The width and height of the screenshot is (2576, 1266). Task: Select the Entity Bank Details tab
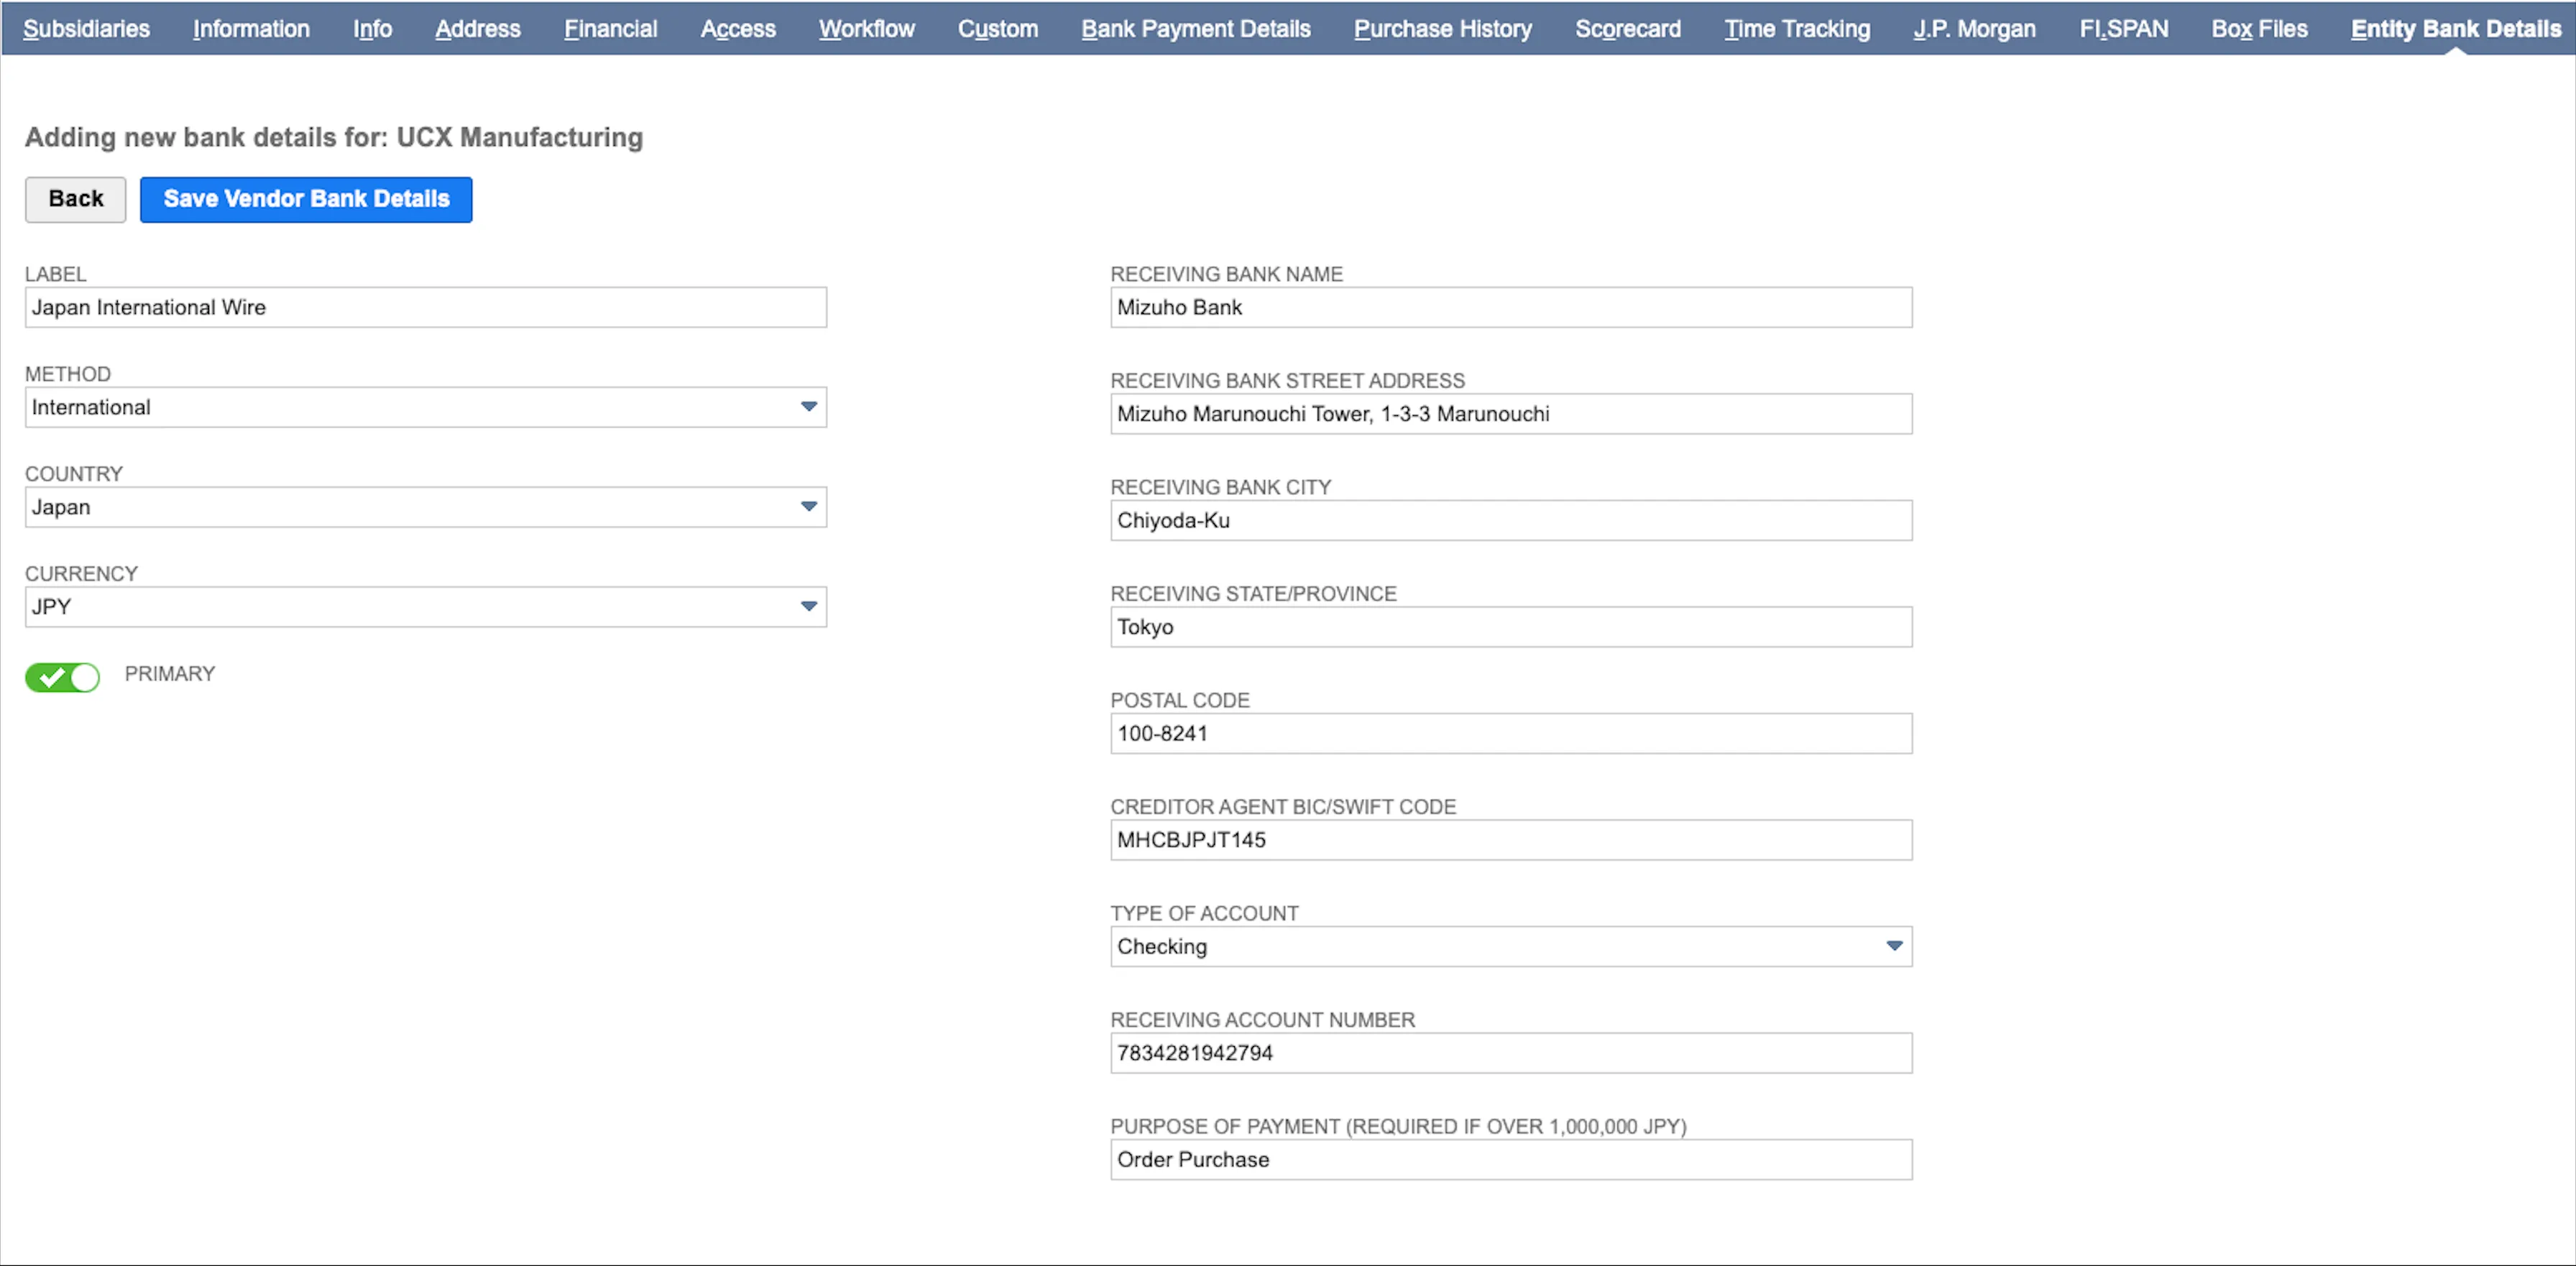[2456, 29]
